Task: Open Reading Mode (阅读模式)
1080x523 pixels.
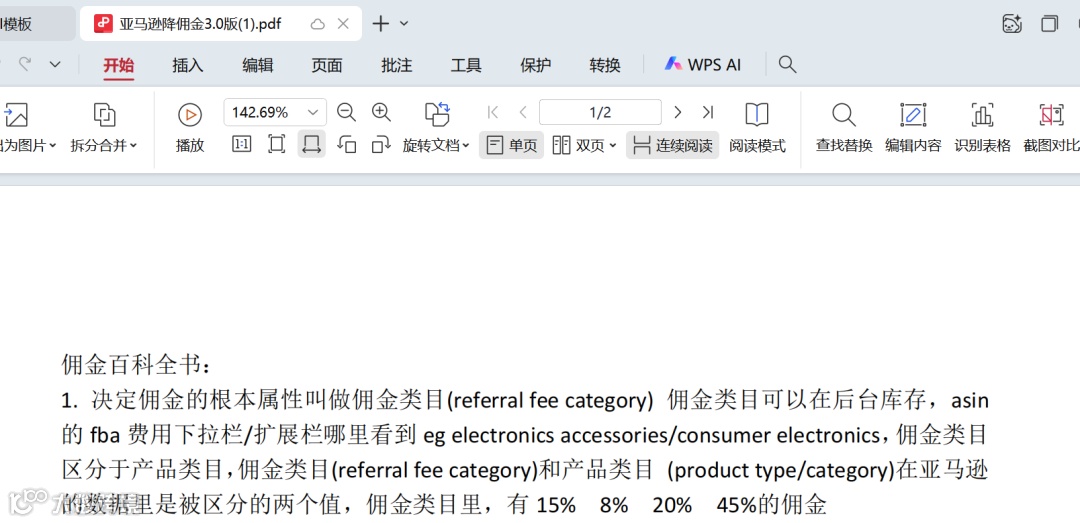Action: click(x=757, y=128)
